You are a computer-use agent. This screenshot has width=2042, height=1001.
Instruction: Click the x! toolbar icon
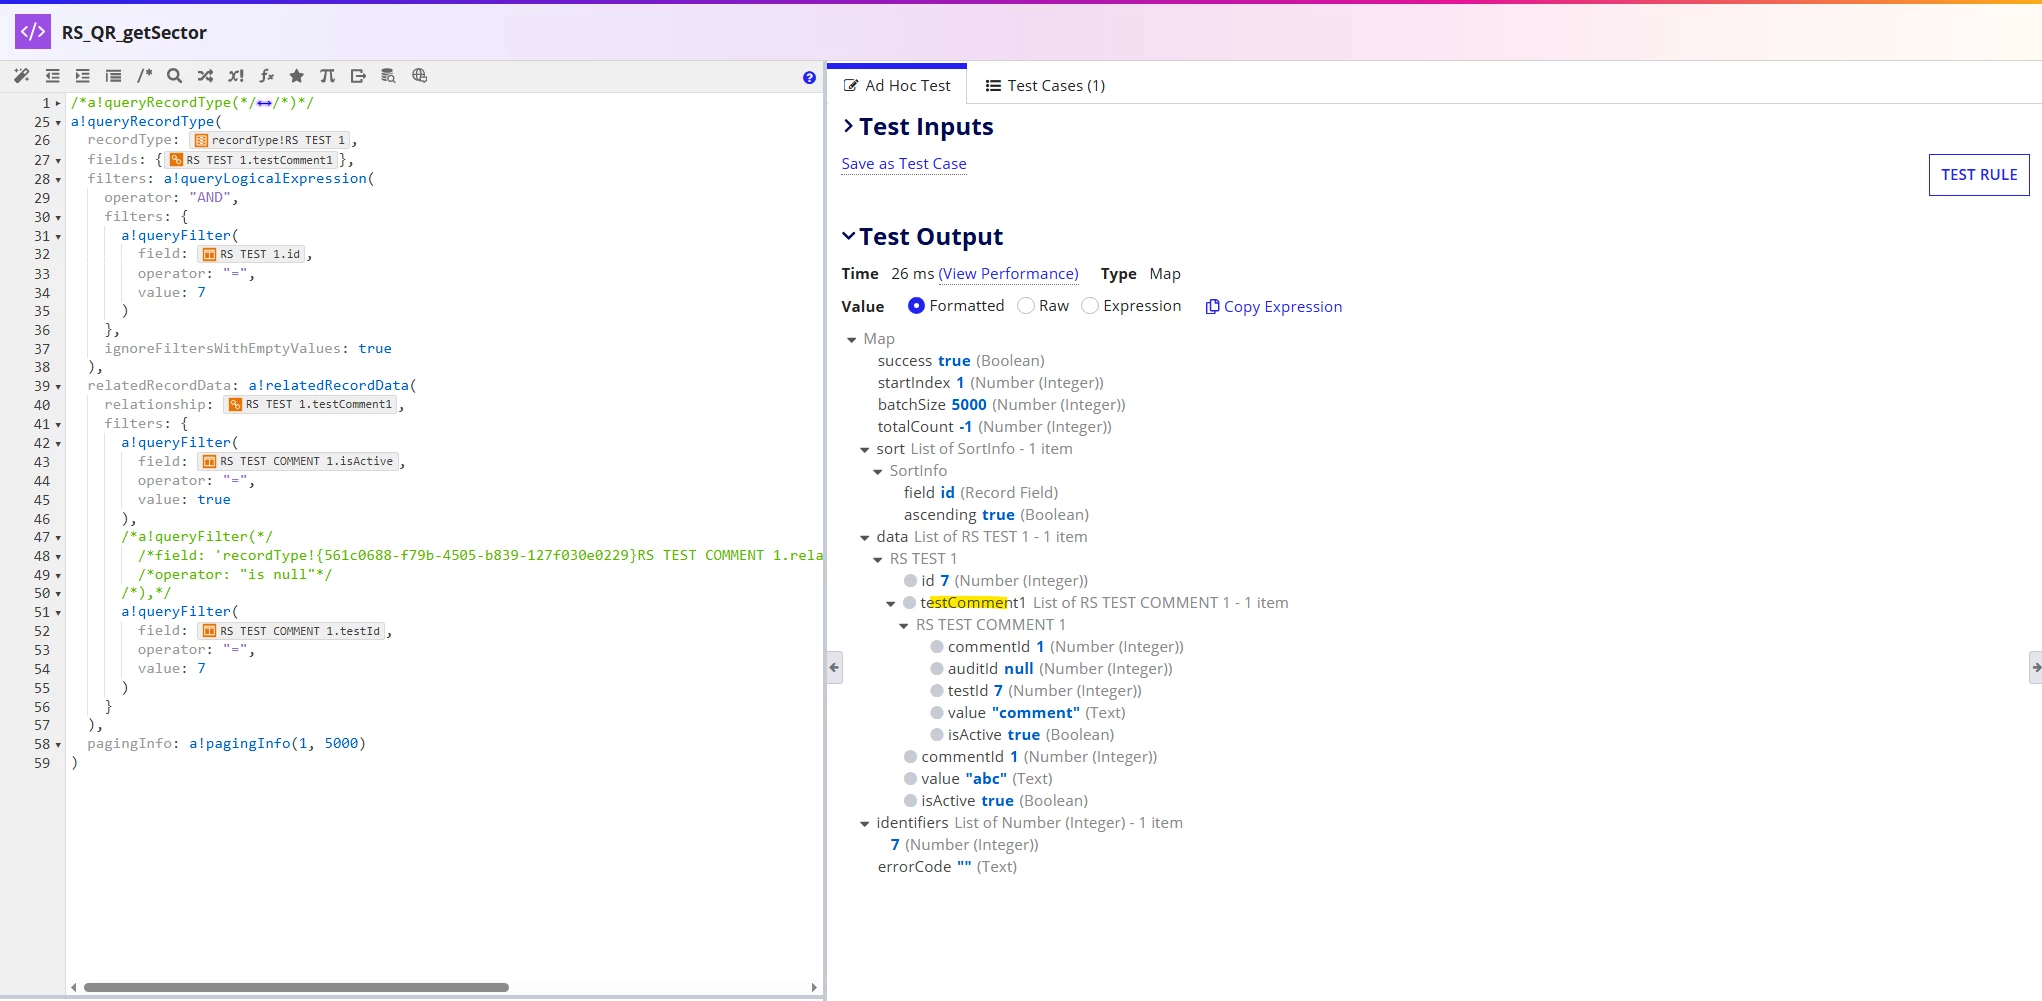[x=236, y=76]
